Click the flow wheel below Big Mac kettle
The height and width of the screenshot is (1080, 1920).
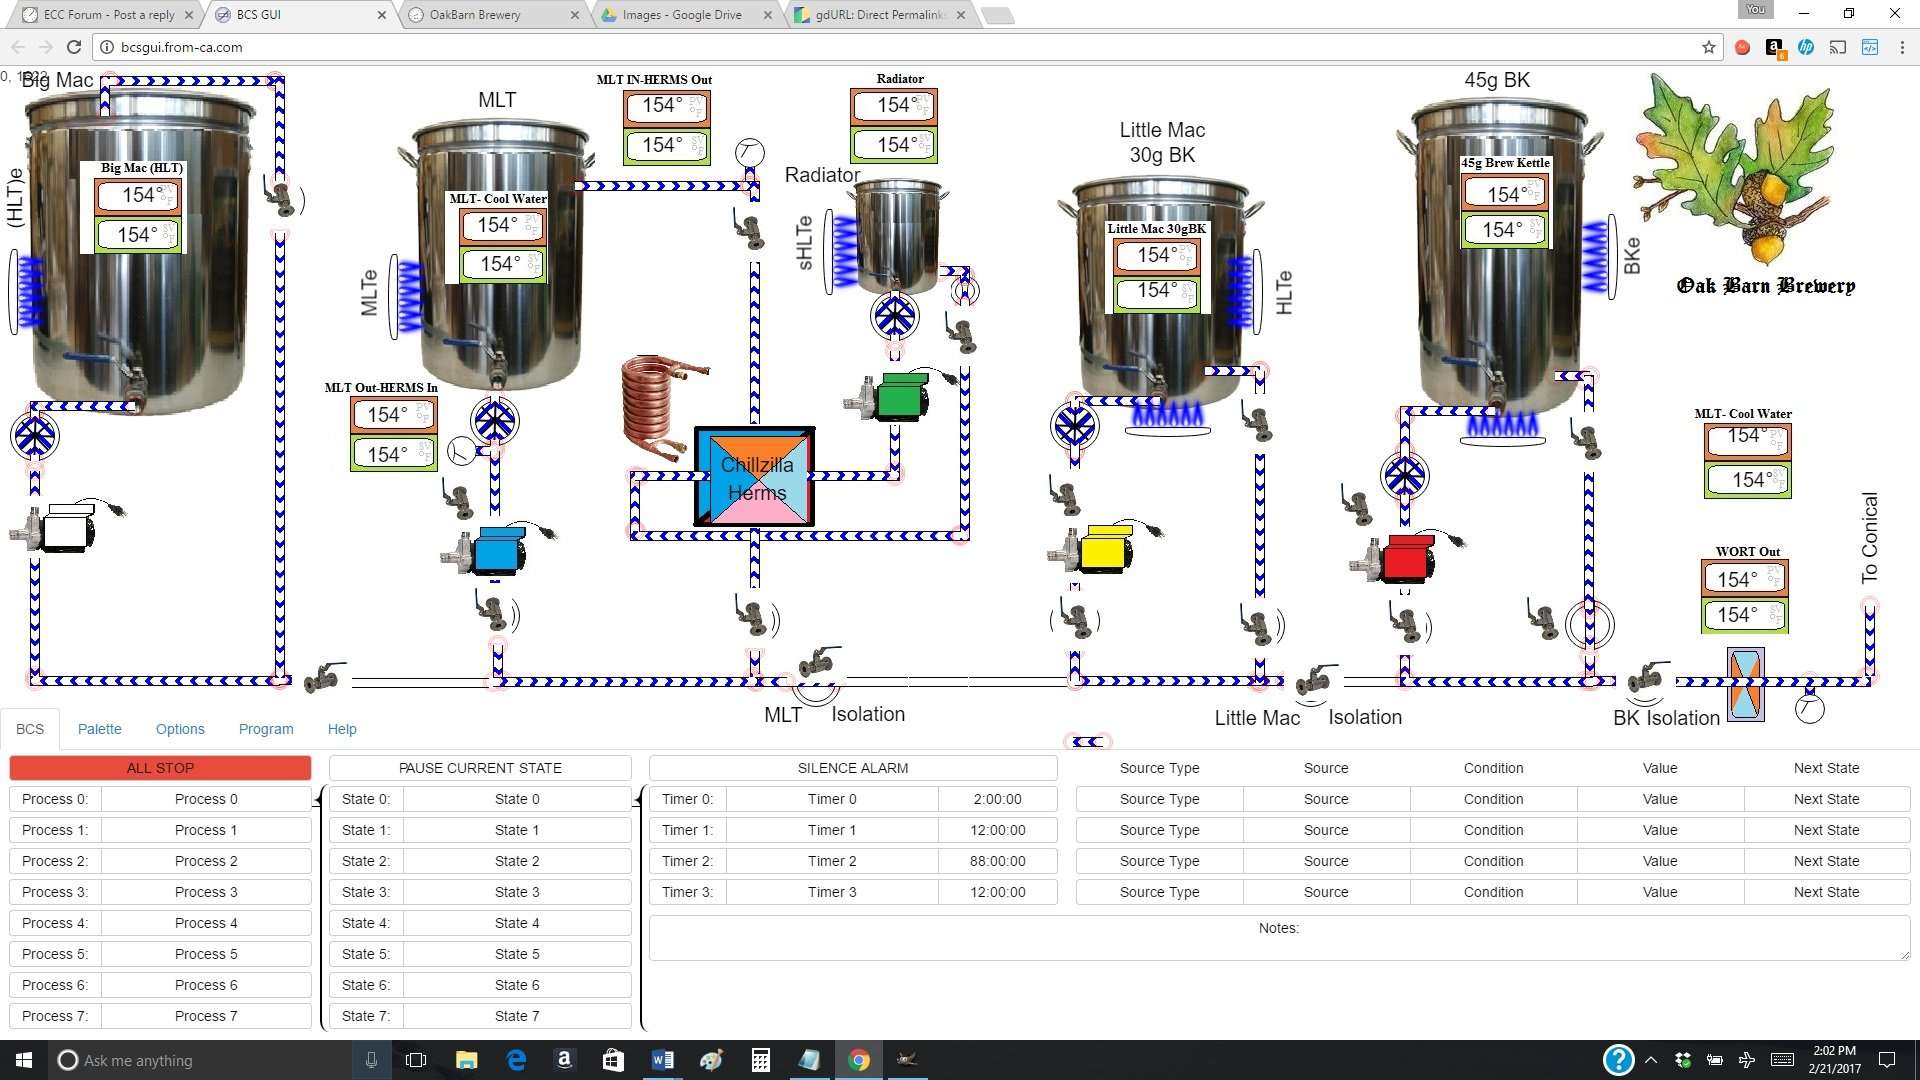[x=35, y=436]
